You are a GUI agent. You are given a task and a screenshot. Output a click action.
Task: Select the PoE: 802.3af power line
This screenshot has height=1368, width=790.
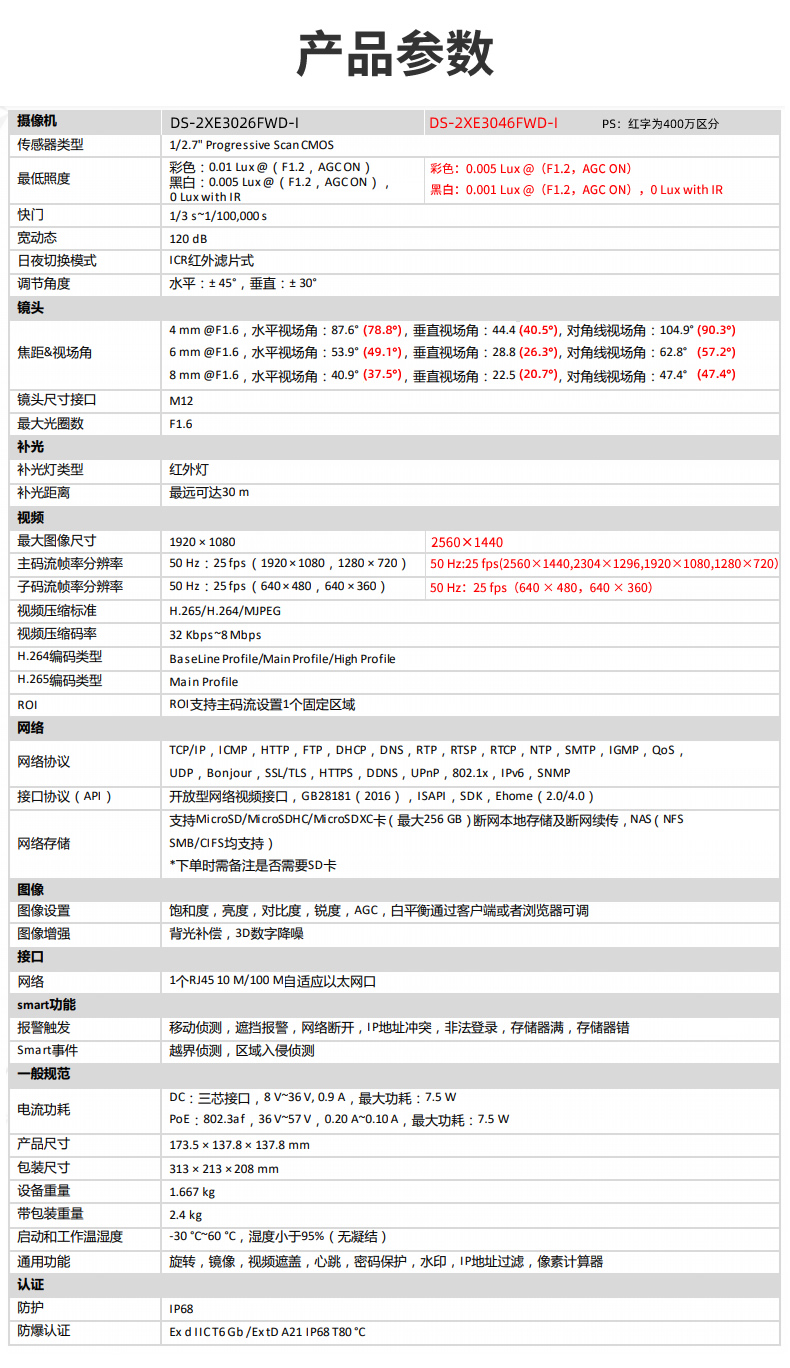pyautogui.click(x=339, y=1120)
